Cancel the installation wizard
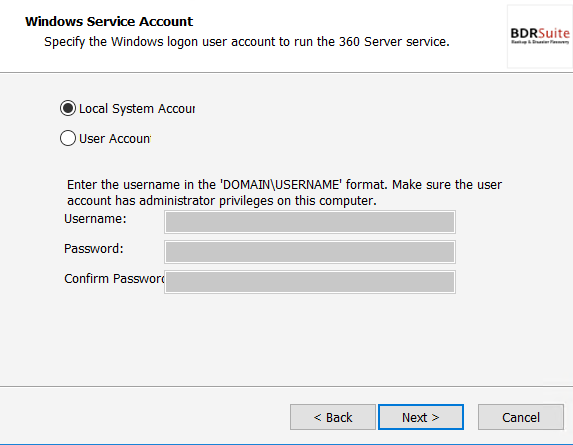This screenshot has height=445, width=573. 521,417
